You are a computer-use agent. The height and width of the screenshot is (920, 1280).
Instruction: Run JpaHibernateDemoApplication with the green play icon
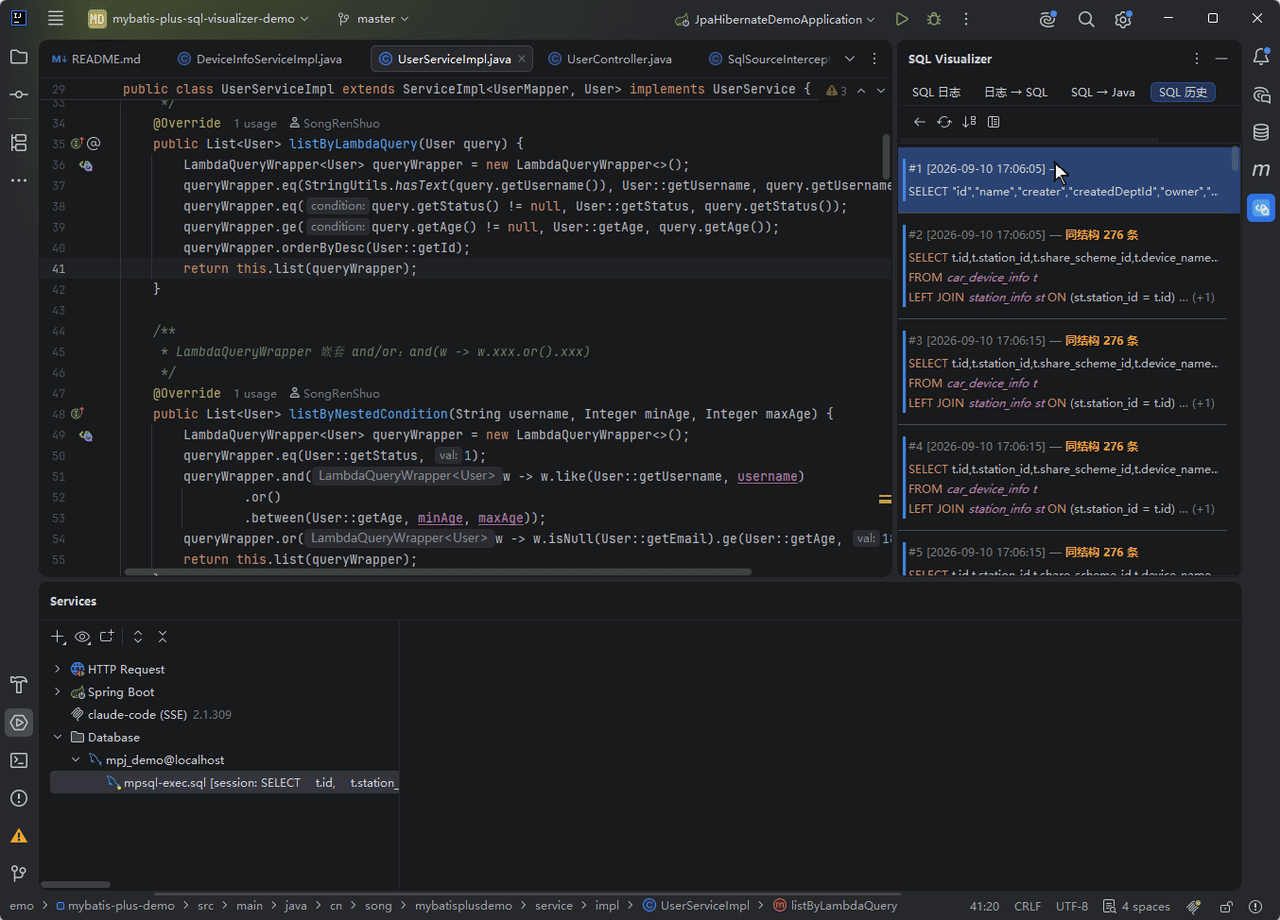click(x=902, y=19)
